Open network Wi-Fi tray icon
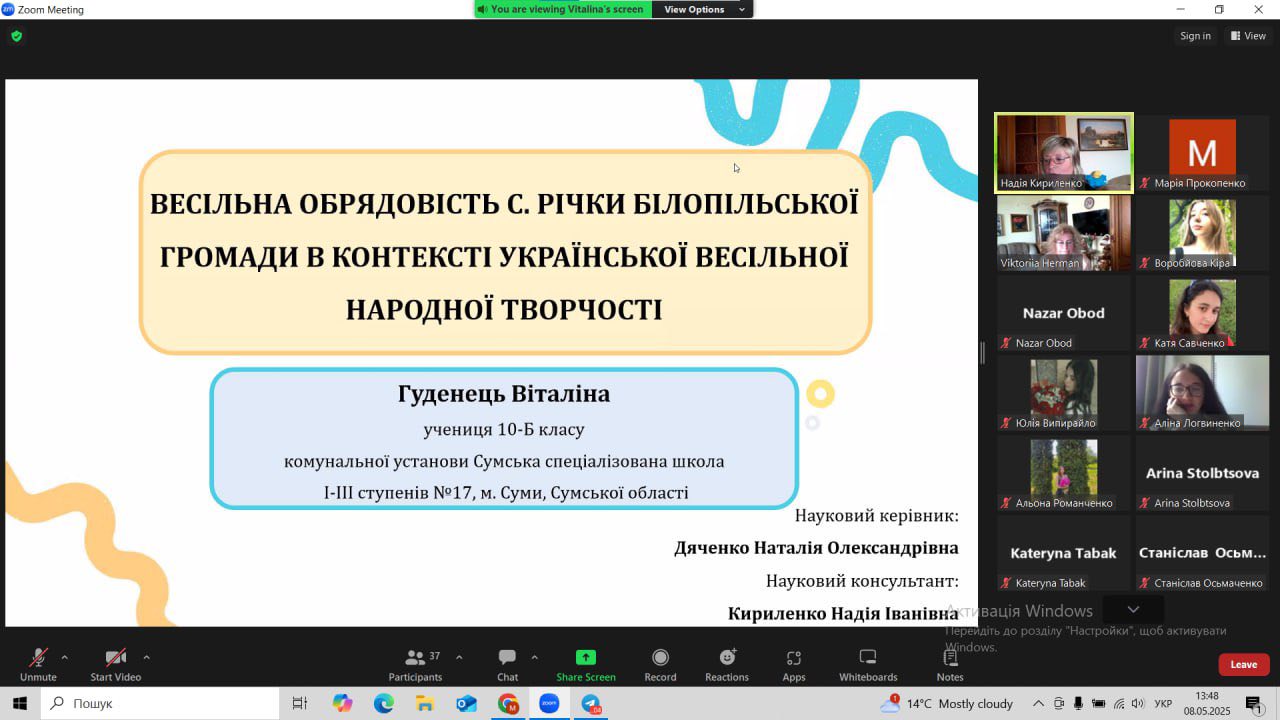The image size is (1280, 720). (x=1119, y=704)
